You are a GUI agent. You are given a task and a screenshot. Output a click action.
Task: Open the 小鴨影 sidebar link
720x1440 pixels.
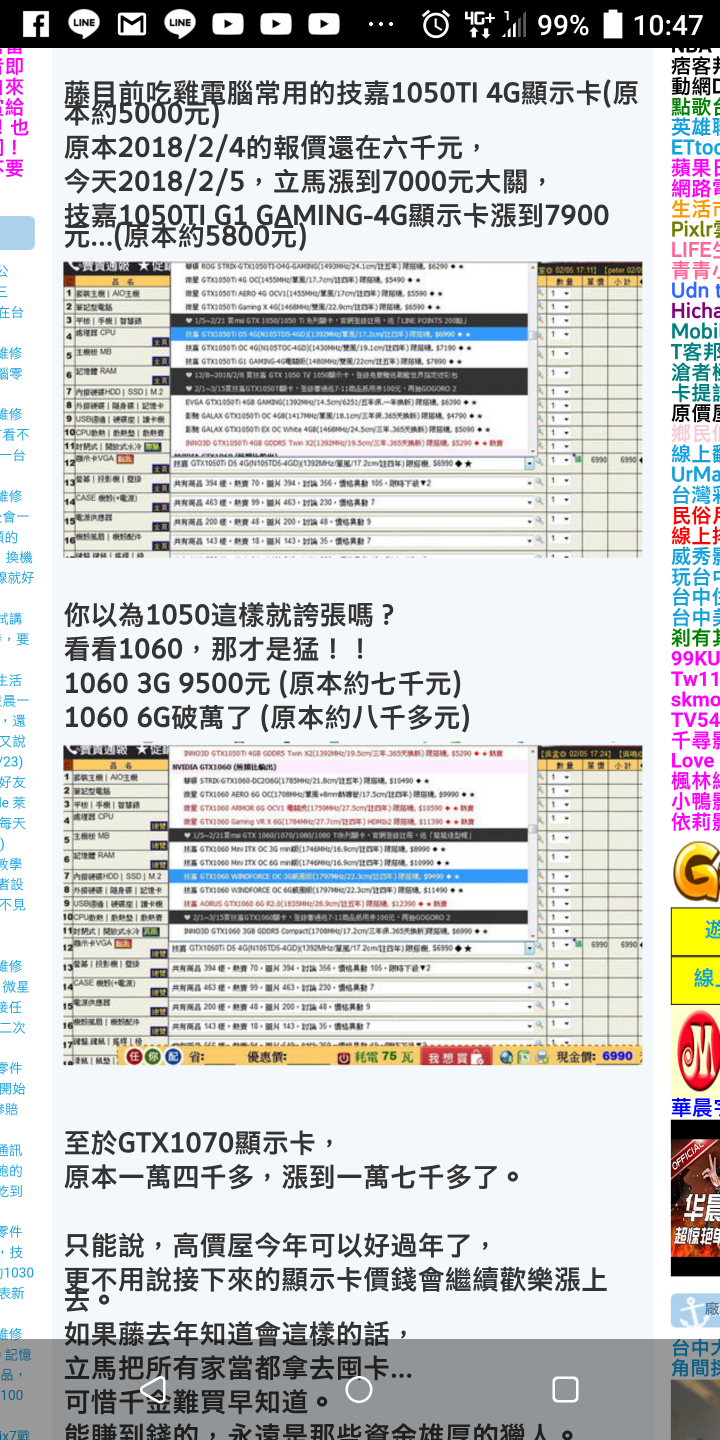[695, 801]
